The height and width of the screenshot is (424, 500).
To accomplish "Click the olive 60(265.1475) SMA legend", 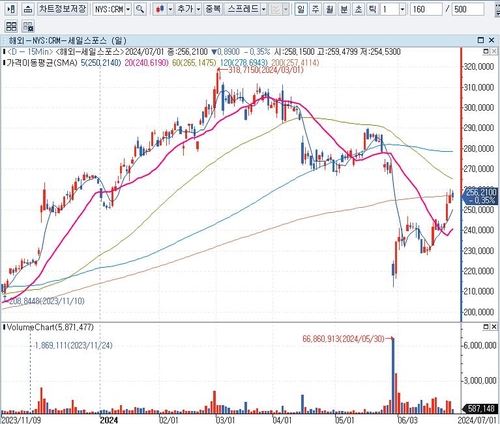I will pyautogui.click(x=194, y=63).
